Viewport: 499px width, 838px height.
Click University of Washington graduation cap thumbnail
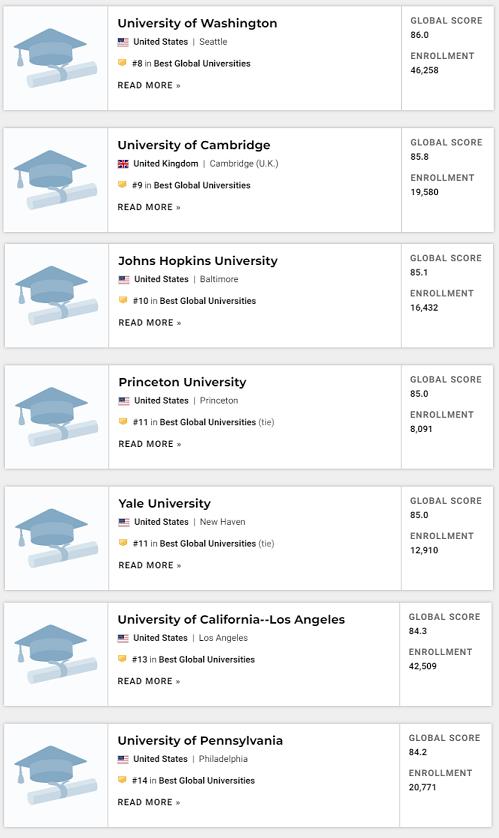[x=56, y=58]
